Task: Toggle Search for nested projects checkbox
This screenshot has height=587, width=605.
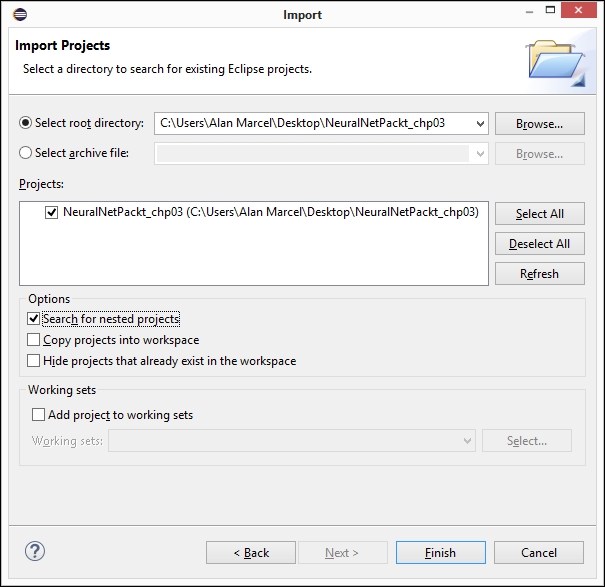Action: [34, 319]
